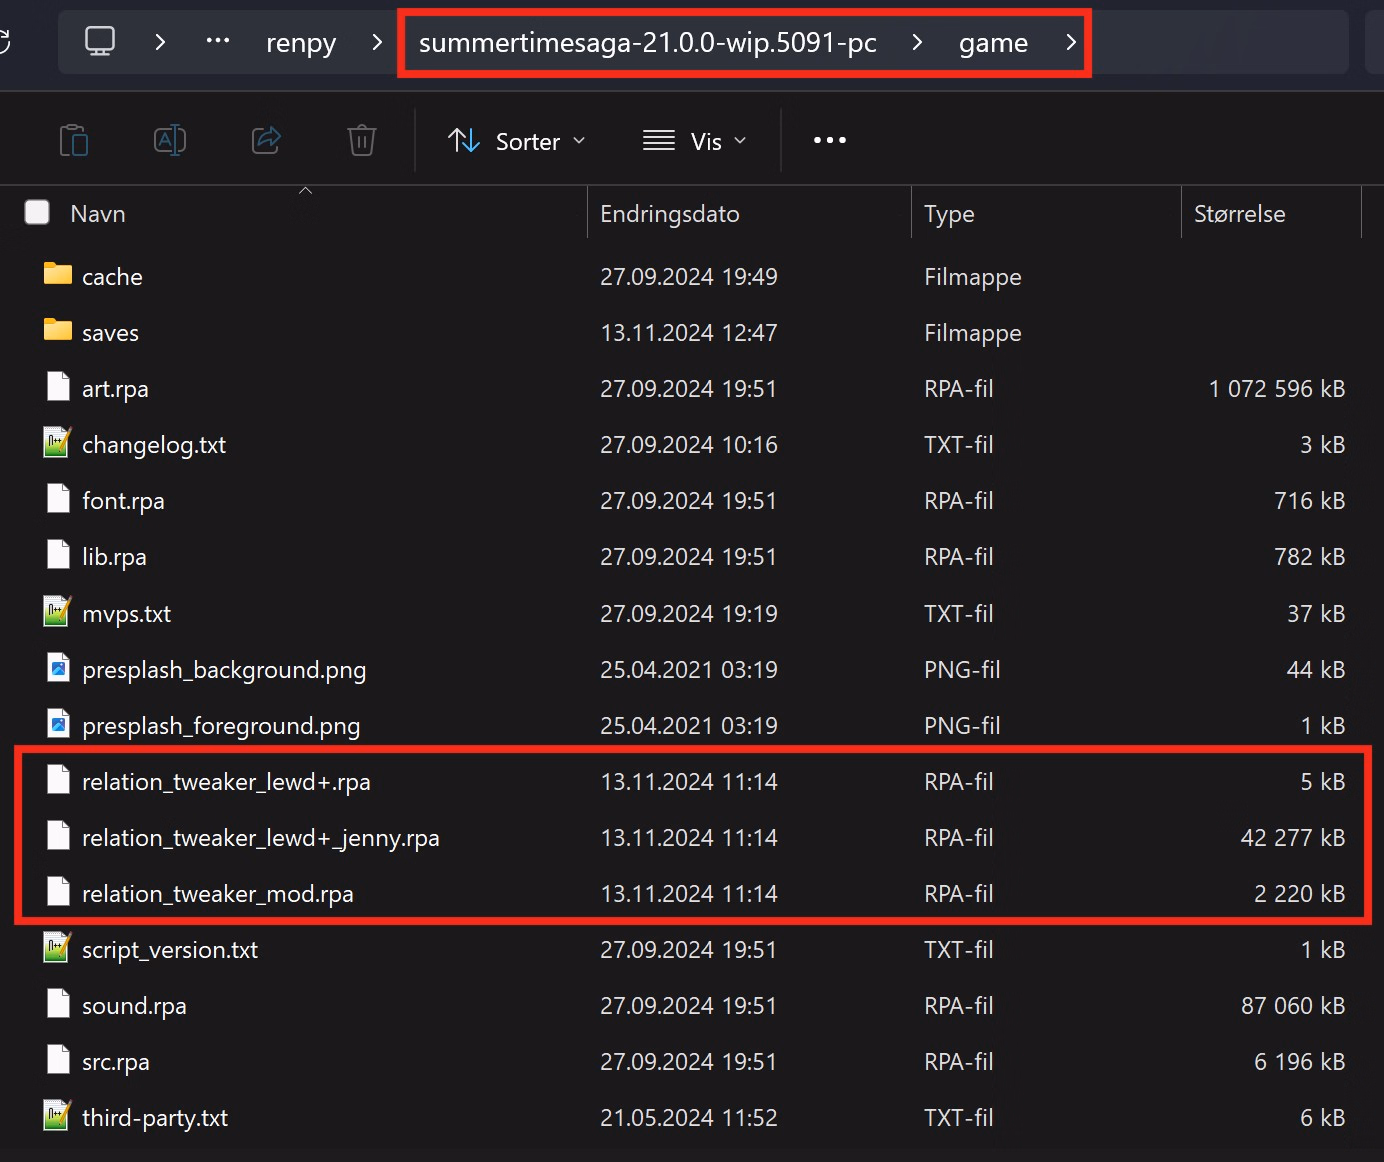
Task: Open the toolbar's more options ellipsis
Action: 830,140
